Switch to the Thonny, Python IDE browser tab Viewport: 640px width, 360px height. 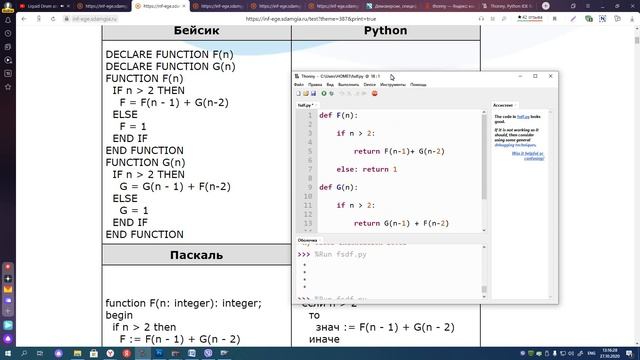(507, 6)
